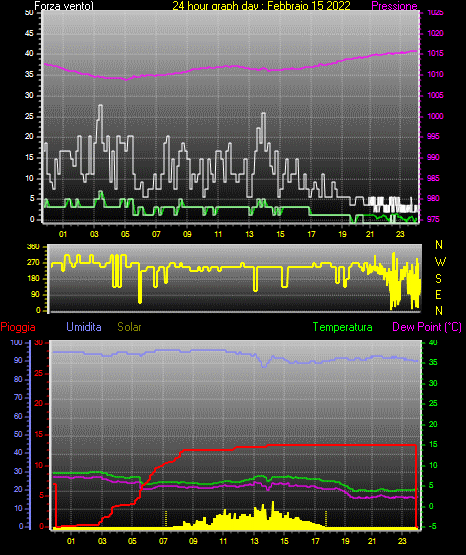This screenshot has height=555, width=466.
Task: Click the green '-5' temperature axis value
Action: pyautogui.click(x=432, y=526)
